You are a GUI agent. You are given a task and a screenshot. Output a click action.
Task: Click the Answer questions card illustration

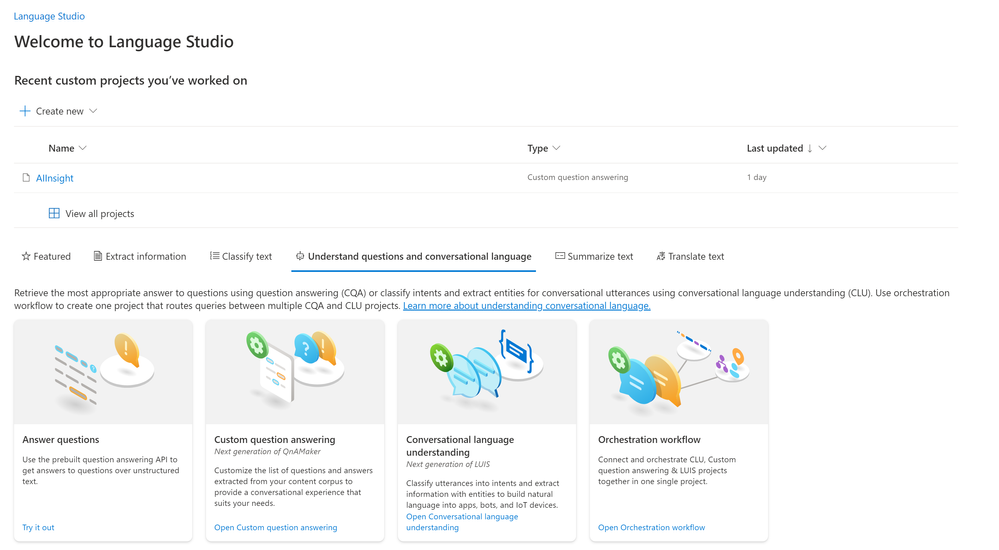103,372
